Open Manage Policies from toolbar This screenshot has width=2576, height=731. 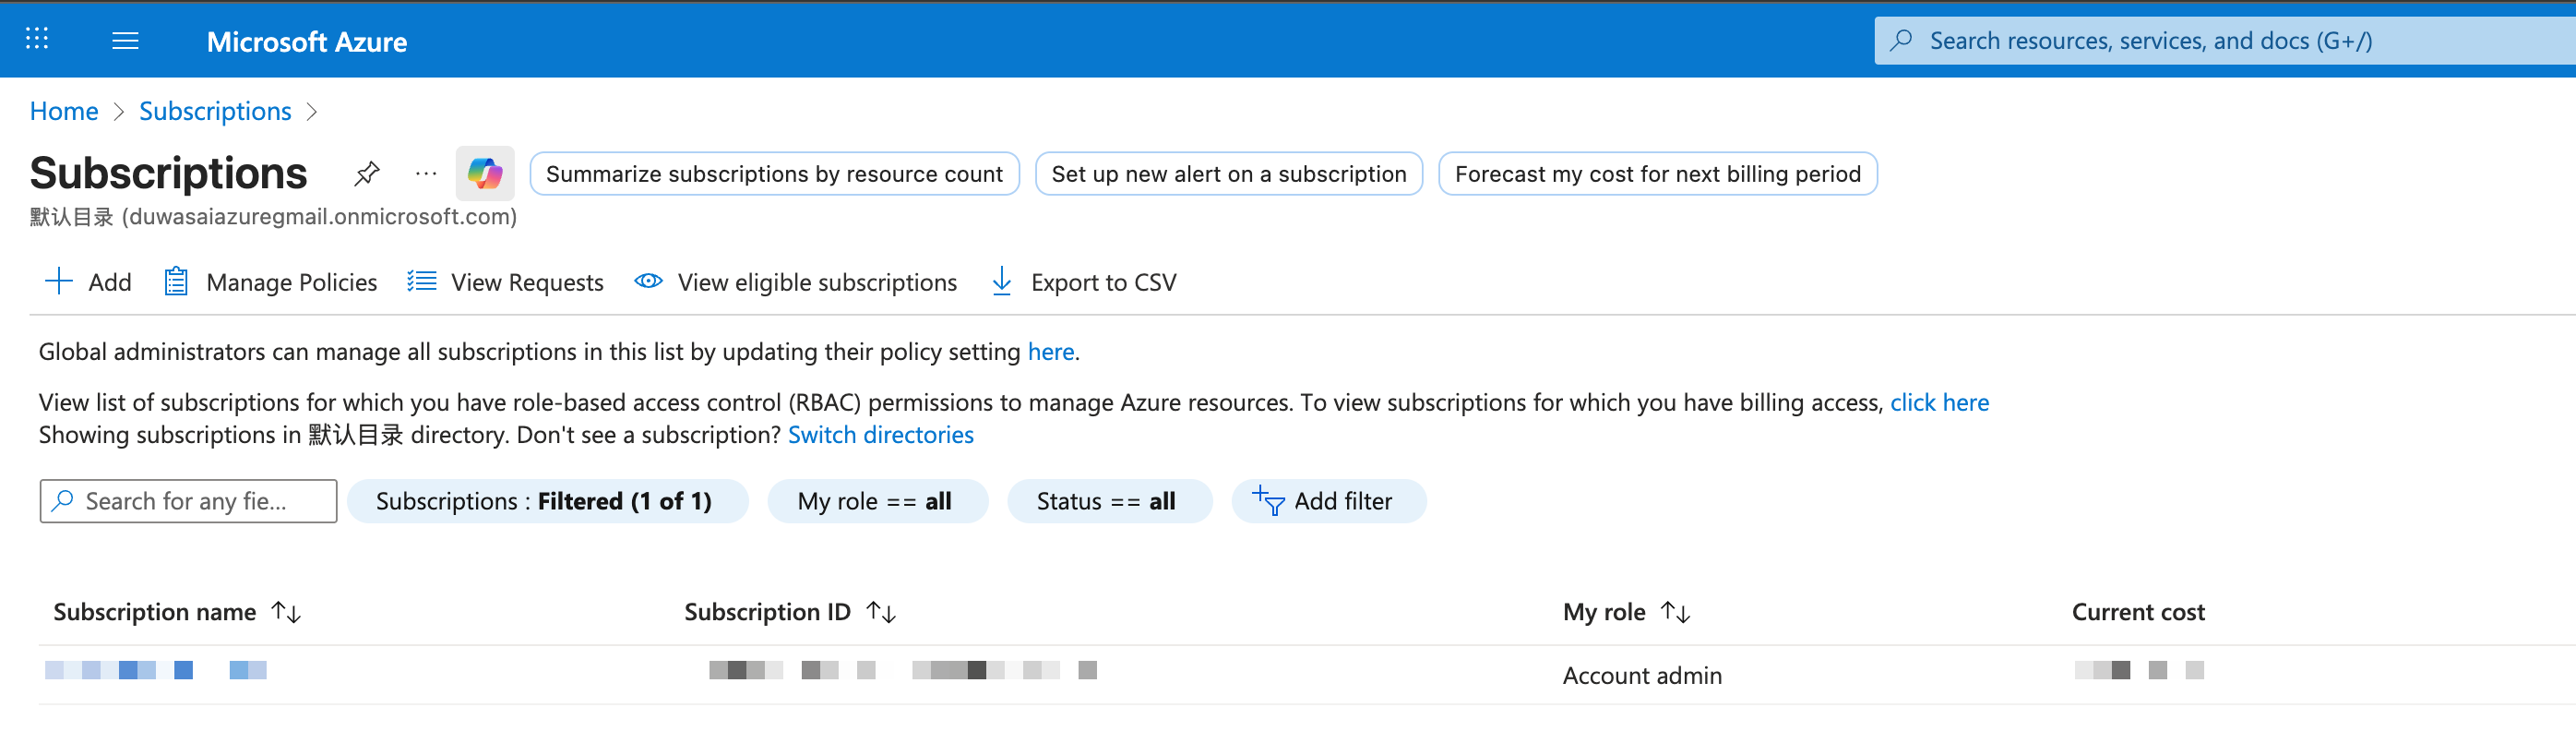click(271, 282)
